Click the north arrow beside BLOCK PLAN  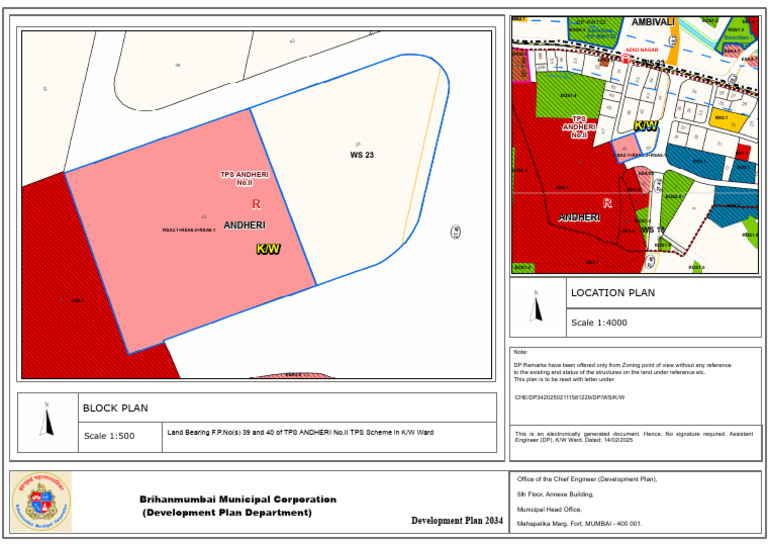click(47, 420)
